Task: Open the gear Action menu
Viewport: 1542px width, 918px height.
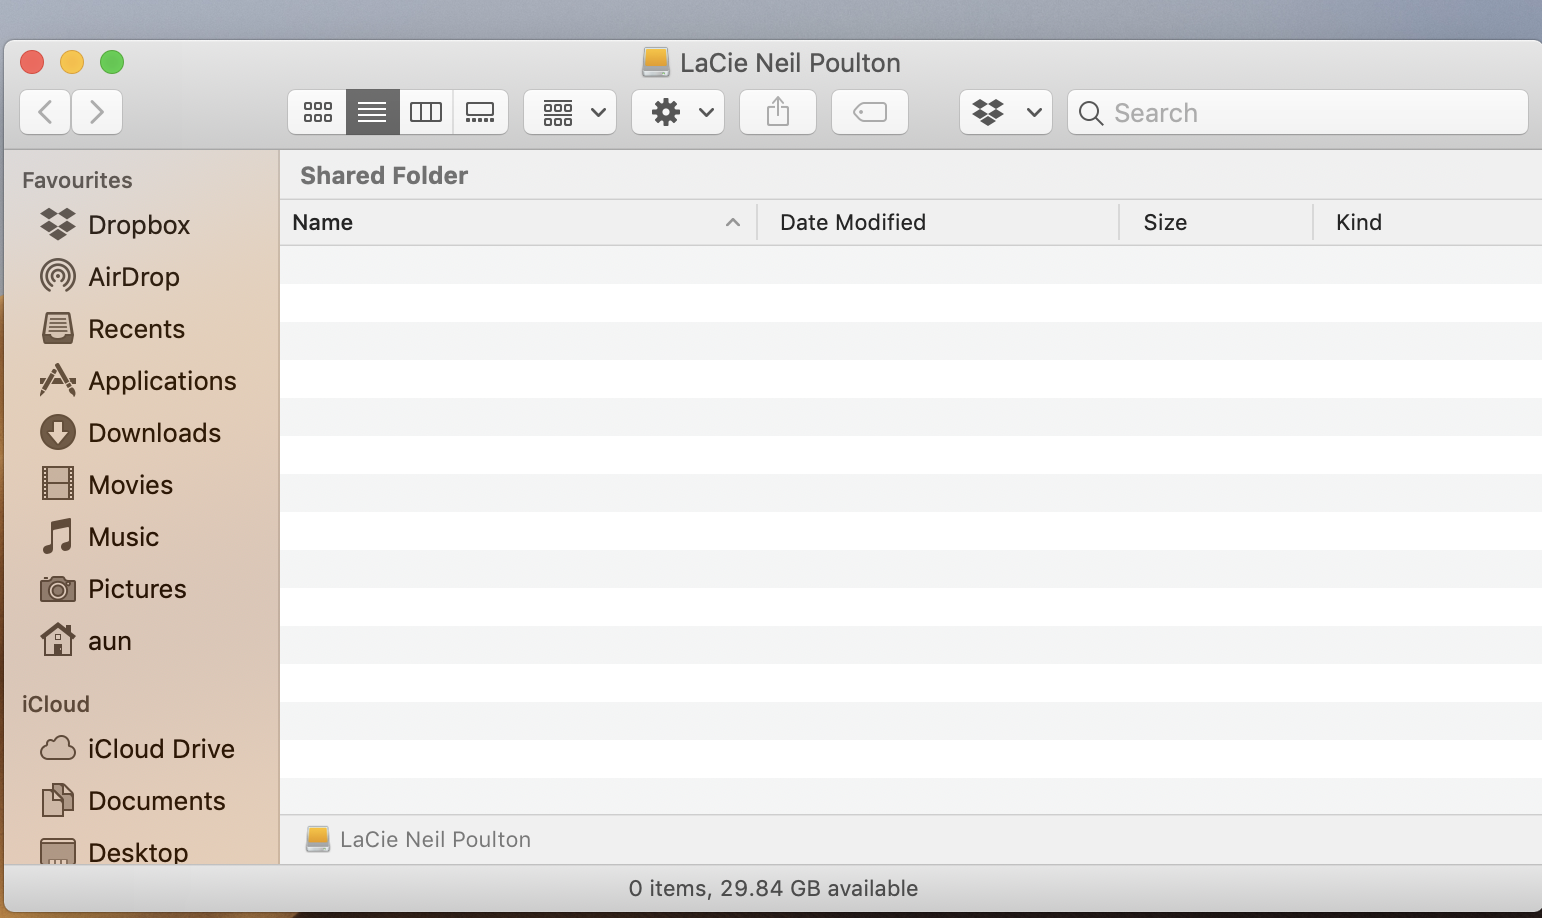Action: point(678,112)
